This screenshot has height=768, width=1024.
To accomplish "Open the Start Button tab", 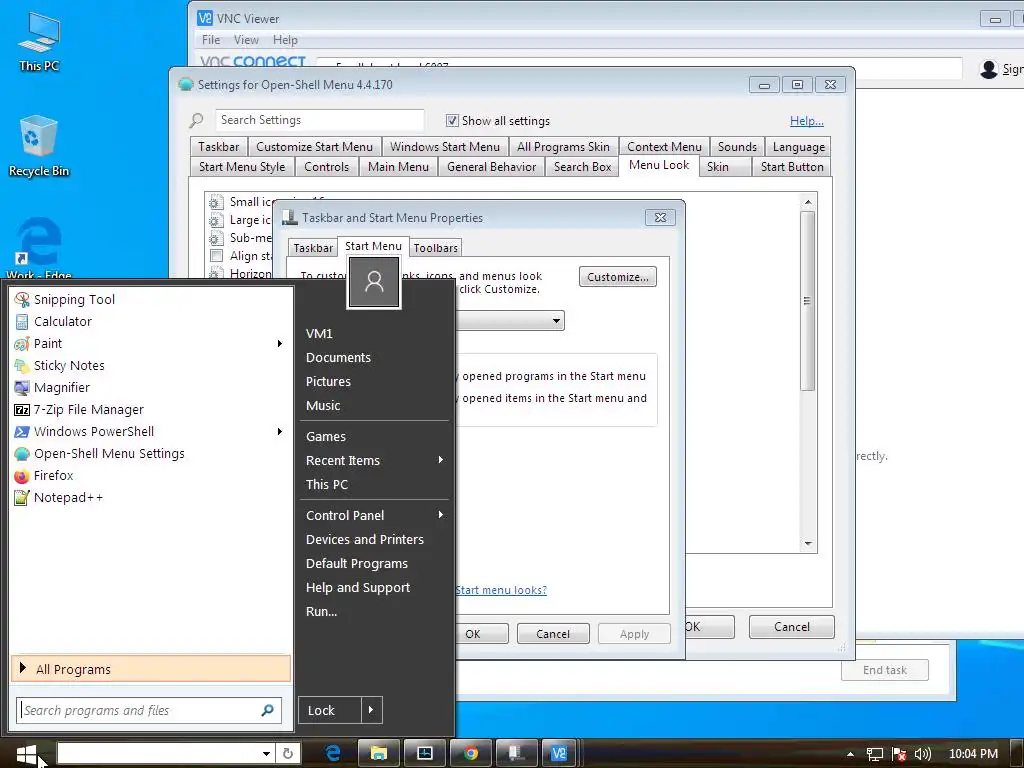I will pyautogui.click(x=792, y=167).
